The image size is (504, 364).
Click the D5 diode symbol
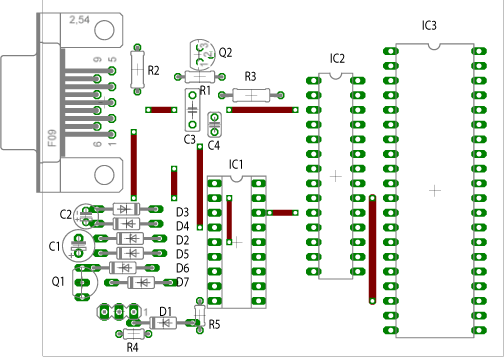click(130, 253)
